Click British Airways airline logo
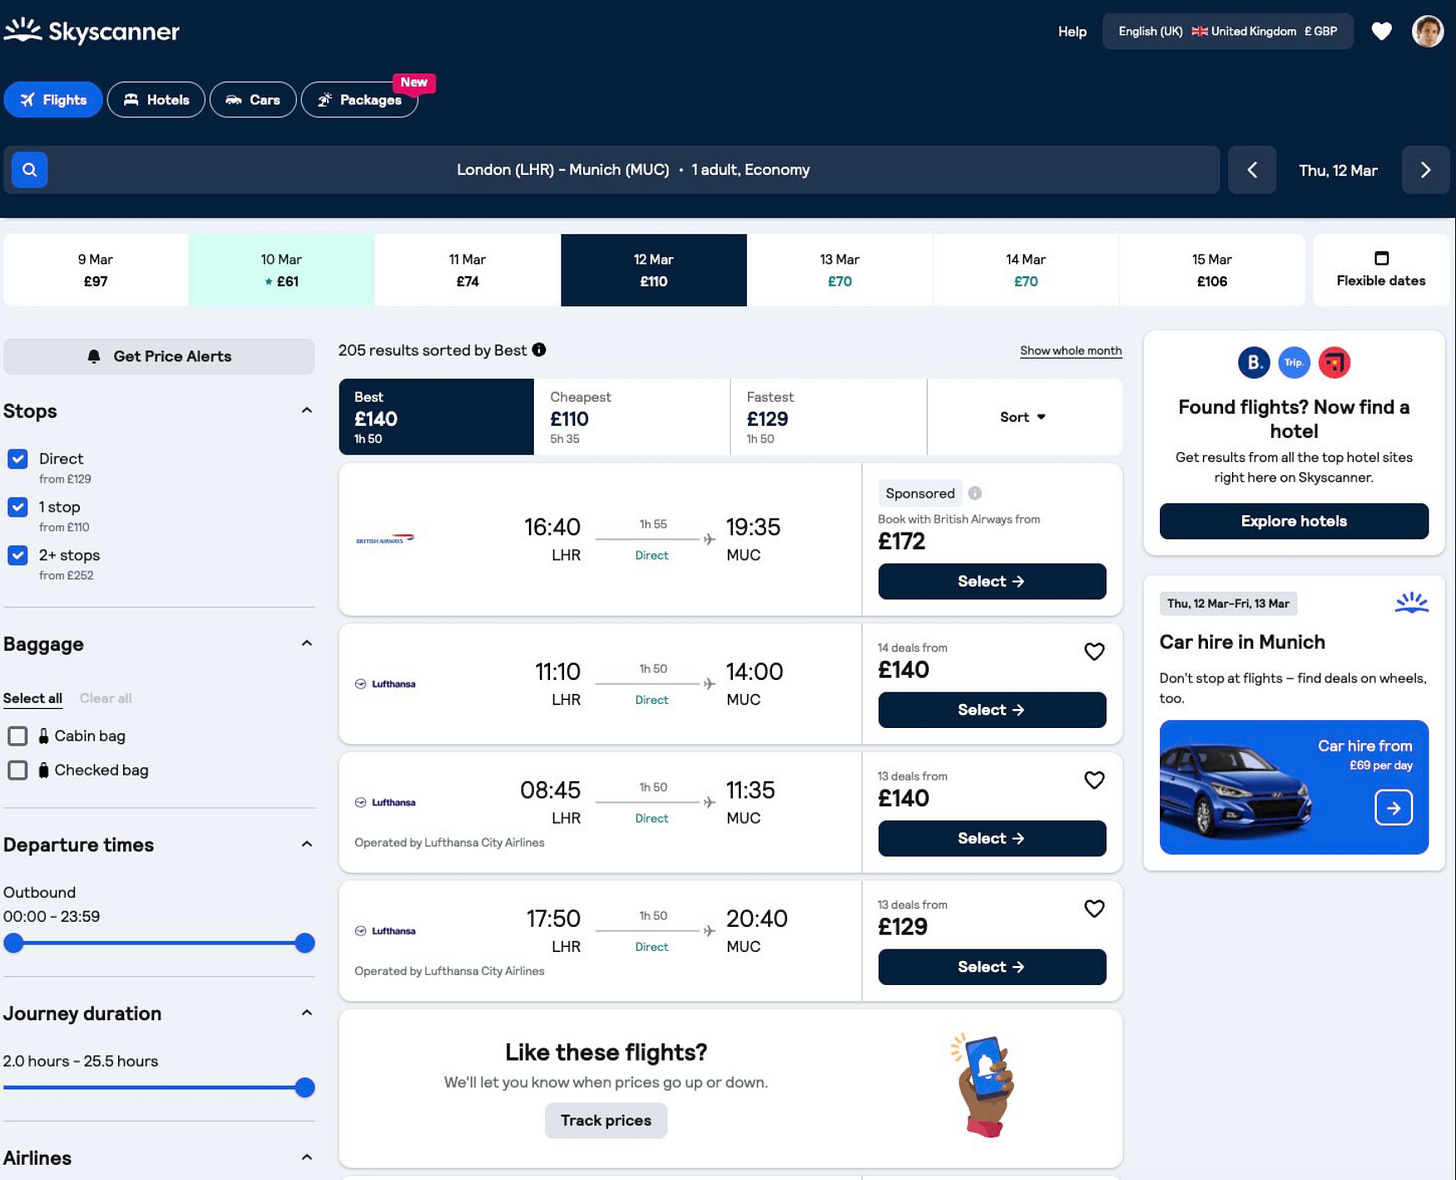The image size is (1456, 1180). [385, 539]
